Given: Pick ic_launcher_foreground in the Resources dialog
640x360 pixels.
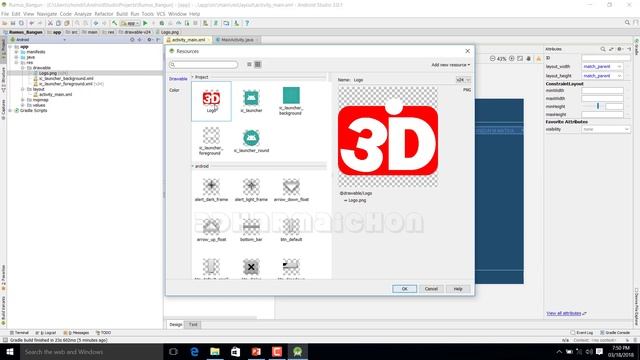Looking at the screenshot, I should pos(211,141).
